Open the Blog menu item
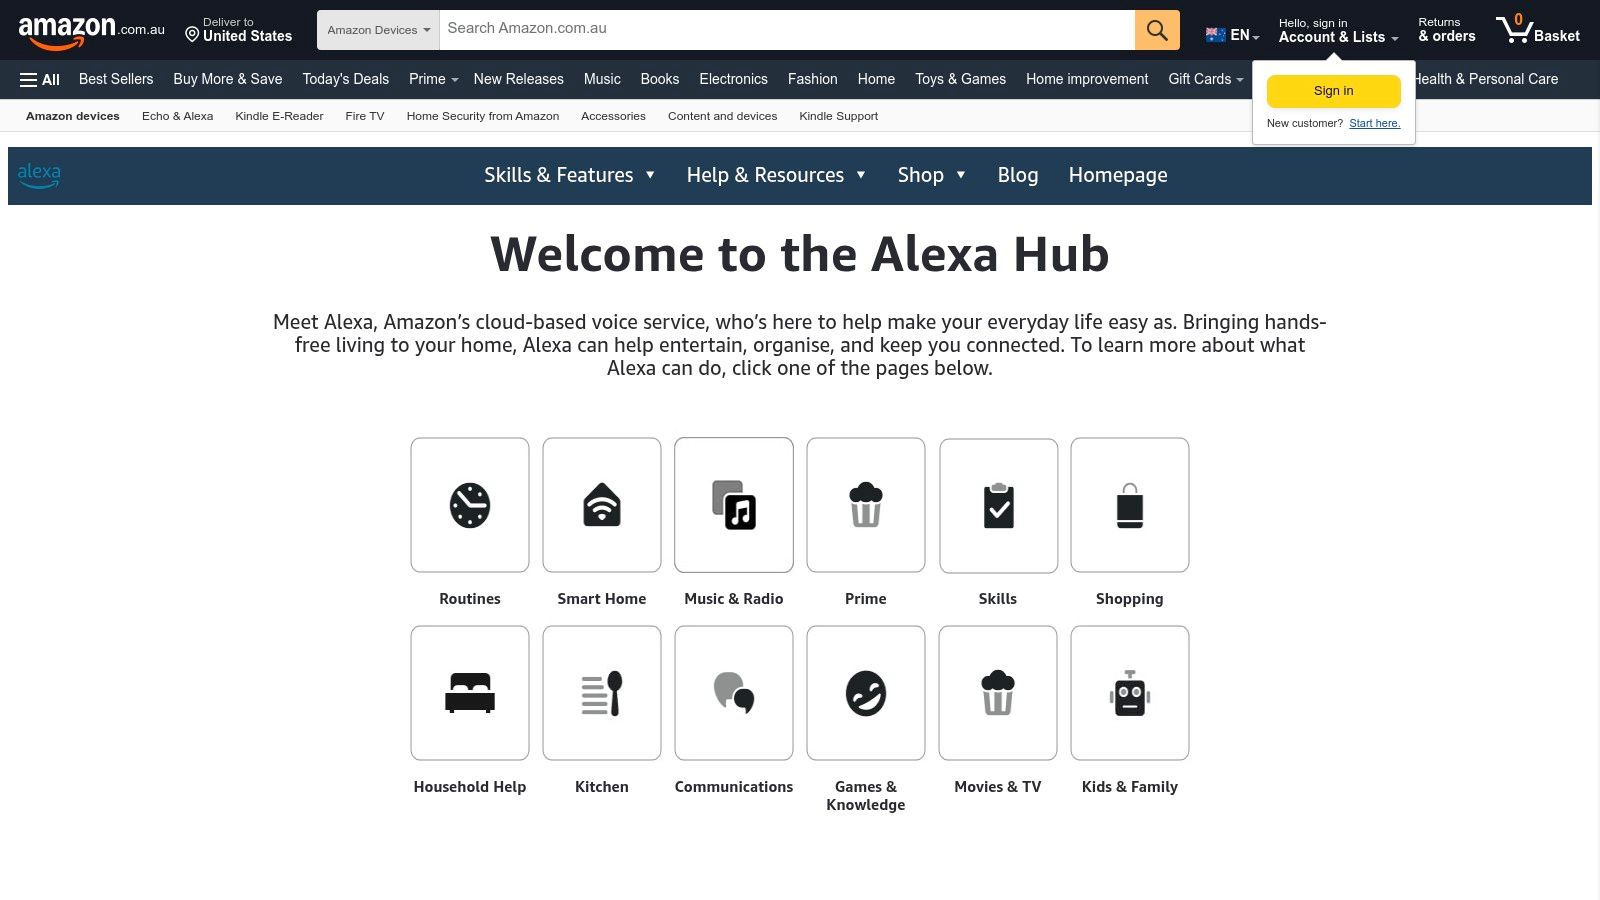 pyautogui.click(x=1018, y=175)
